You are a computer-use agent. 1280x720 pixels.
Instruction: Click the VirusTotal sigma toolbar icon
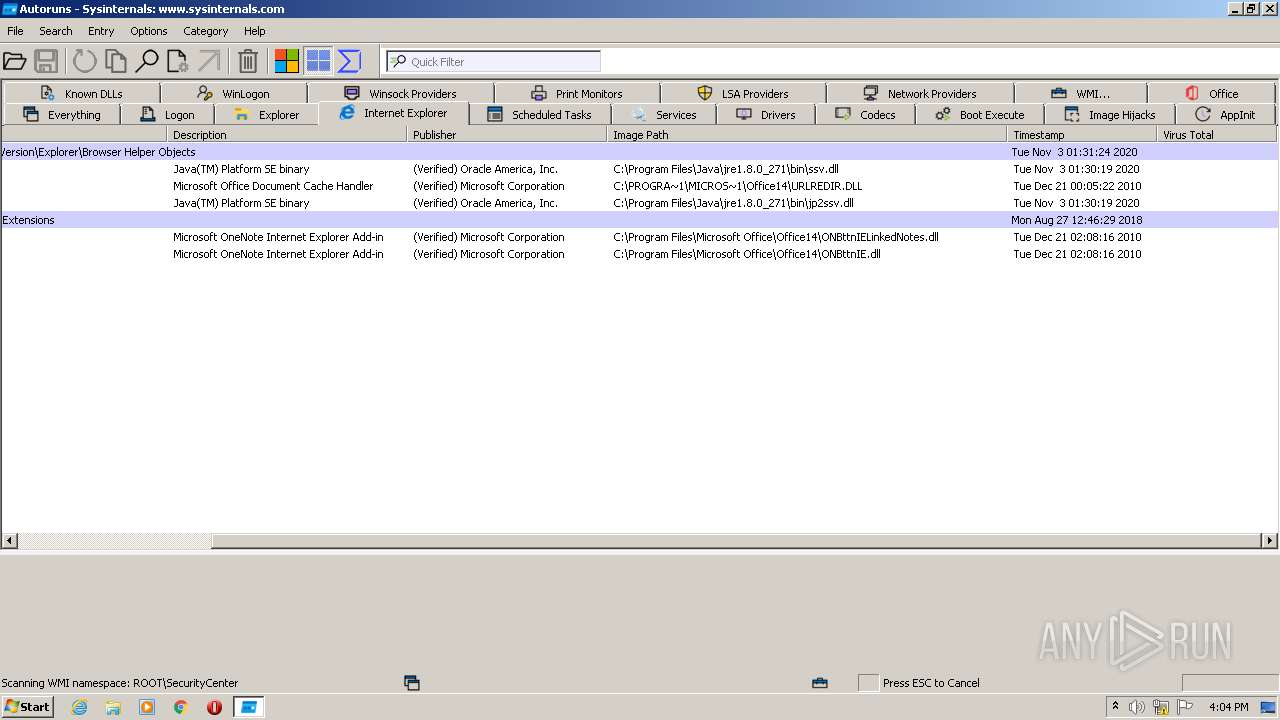click(349, 61)
